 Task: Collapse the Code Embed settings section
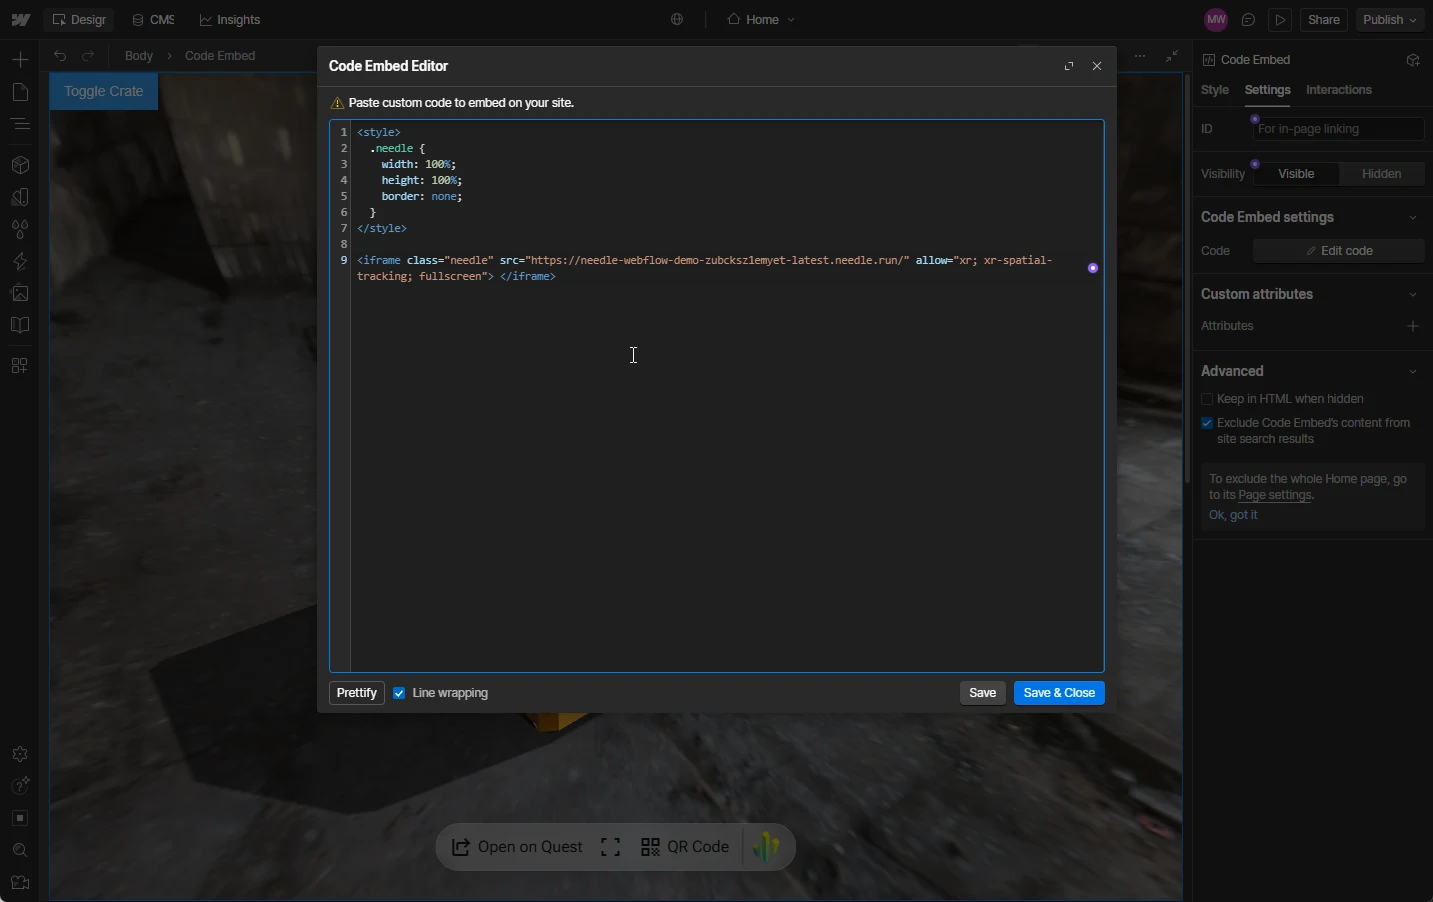click(x=1413, y=218)
